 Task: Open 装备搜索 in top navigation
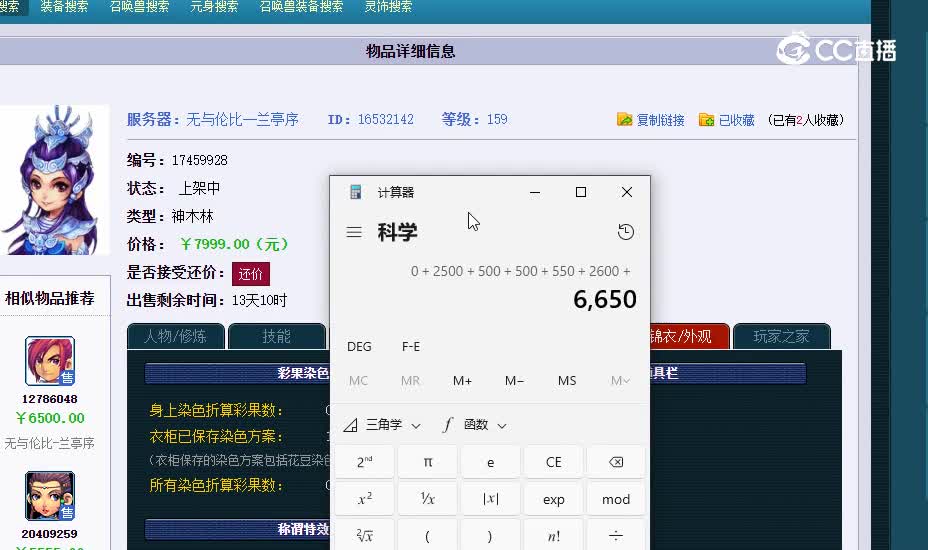point(64,7)
